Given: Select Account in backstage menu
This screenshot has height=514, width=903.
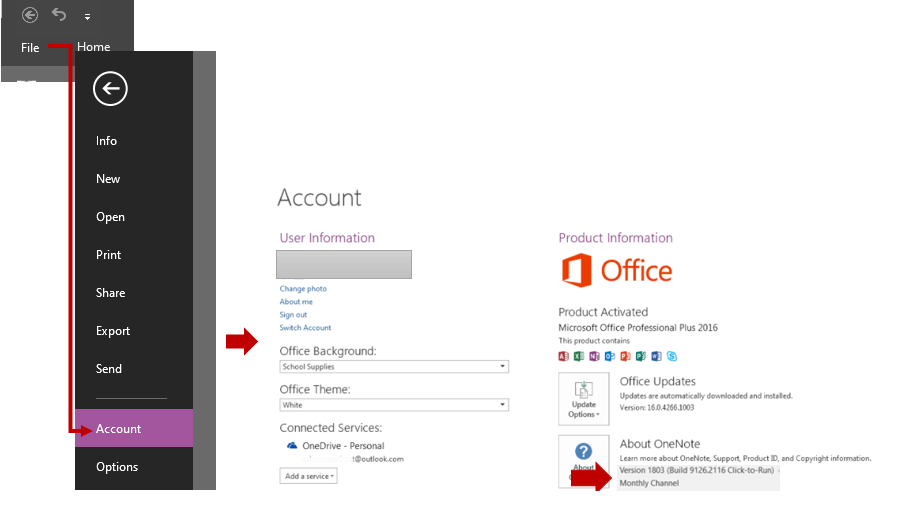Looking at the screenshot, I should [134, 428].
